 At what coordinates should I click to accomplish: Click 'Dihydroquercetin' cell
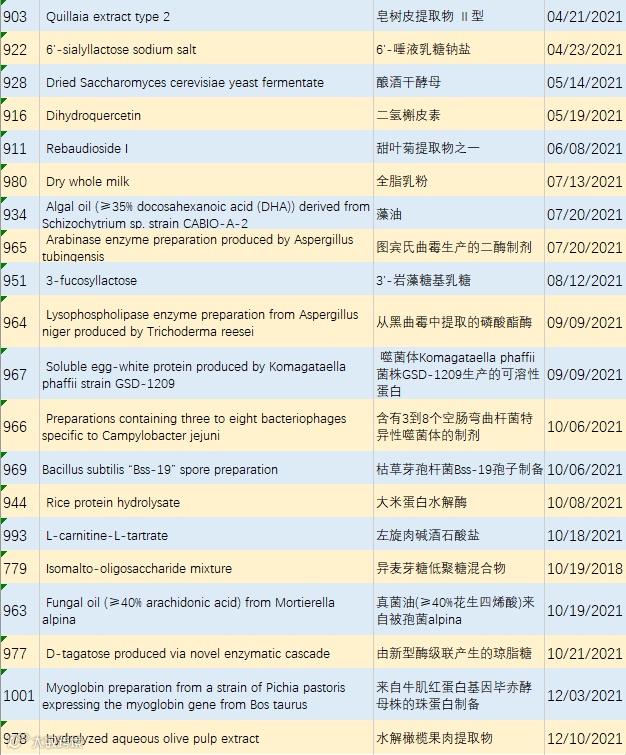click(206, 115)
